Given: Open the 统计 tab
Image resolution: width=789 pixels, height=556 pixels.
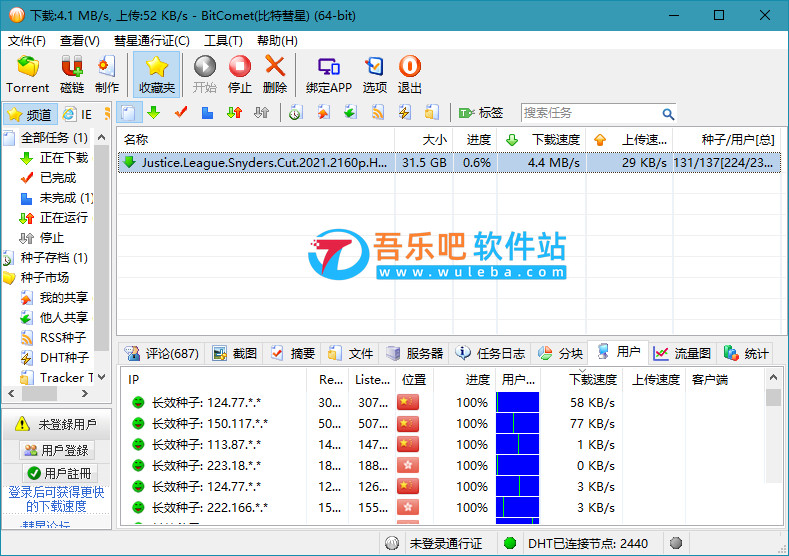Looking at the screenshot, I should coord(746,354).
